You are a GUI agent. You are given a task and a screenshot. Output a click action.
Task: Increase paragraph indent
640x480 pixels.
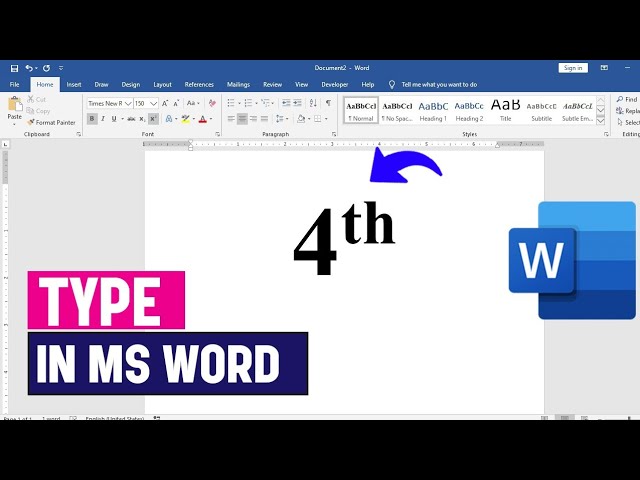(x=298, y=103)
